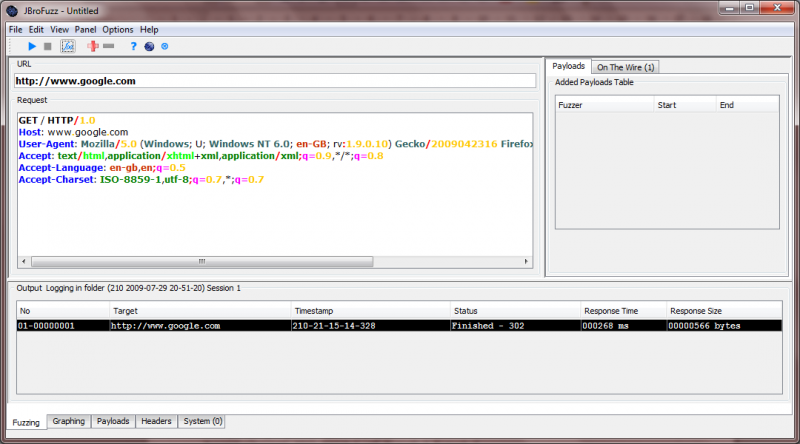Open the File menu
Screen dimensions: 800x444
[15, 30]
